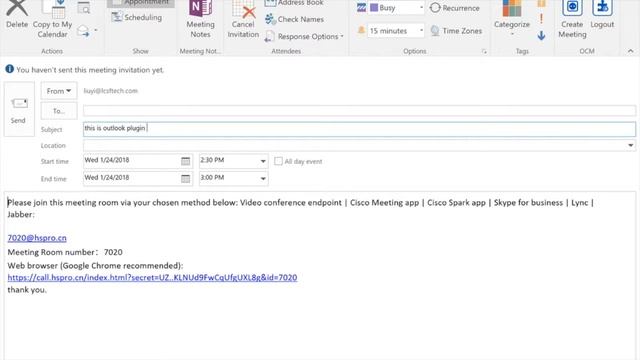
Task: Mark the meeting as Low Importance
Action: [541, 36]
